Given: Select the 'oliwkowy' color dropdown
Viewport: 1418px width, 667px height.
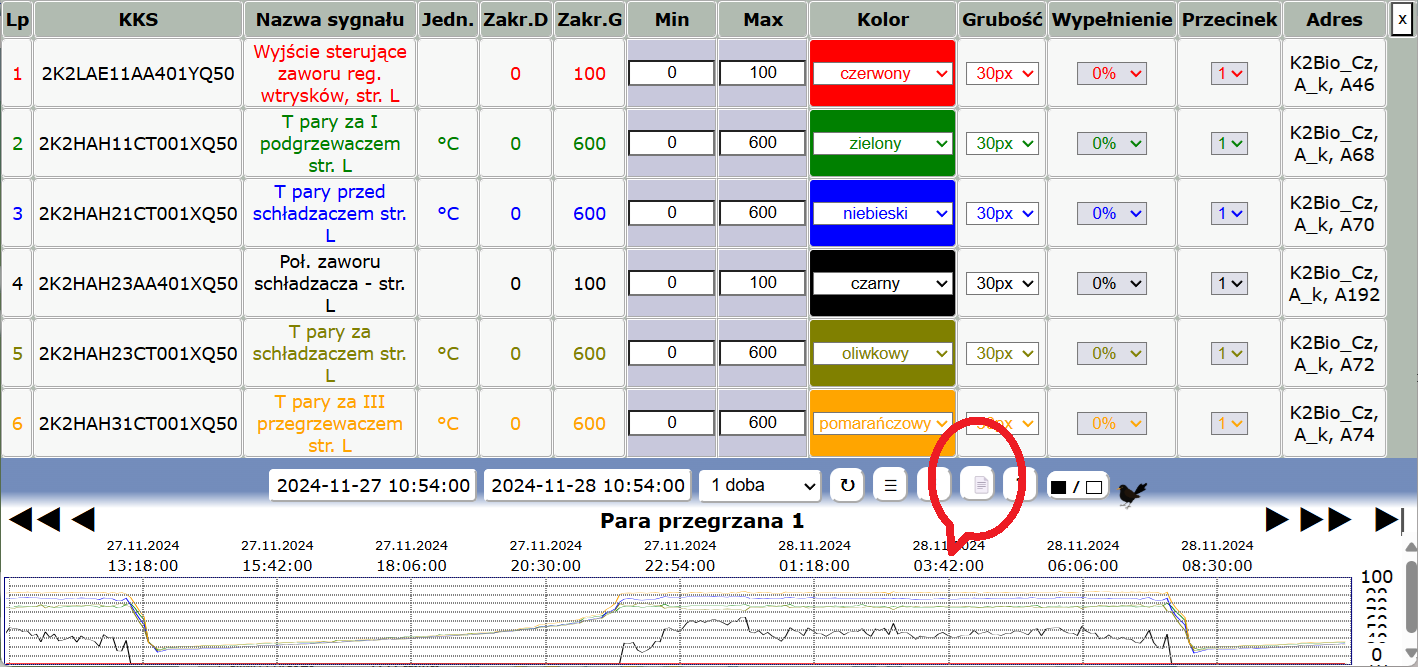Looking at the screenshot, I should click(x=882, y=353).
